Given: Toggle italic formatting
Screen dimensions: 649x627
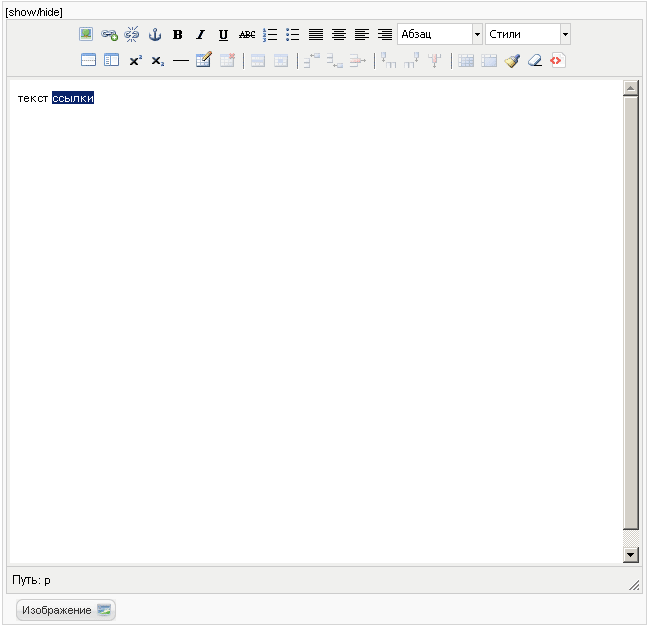Looking at the screenshot, I should 200,34.
